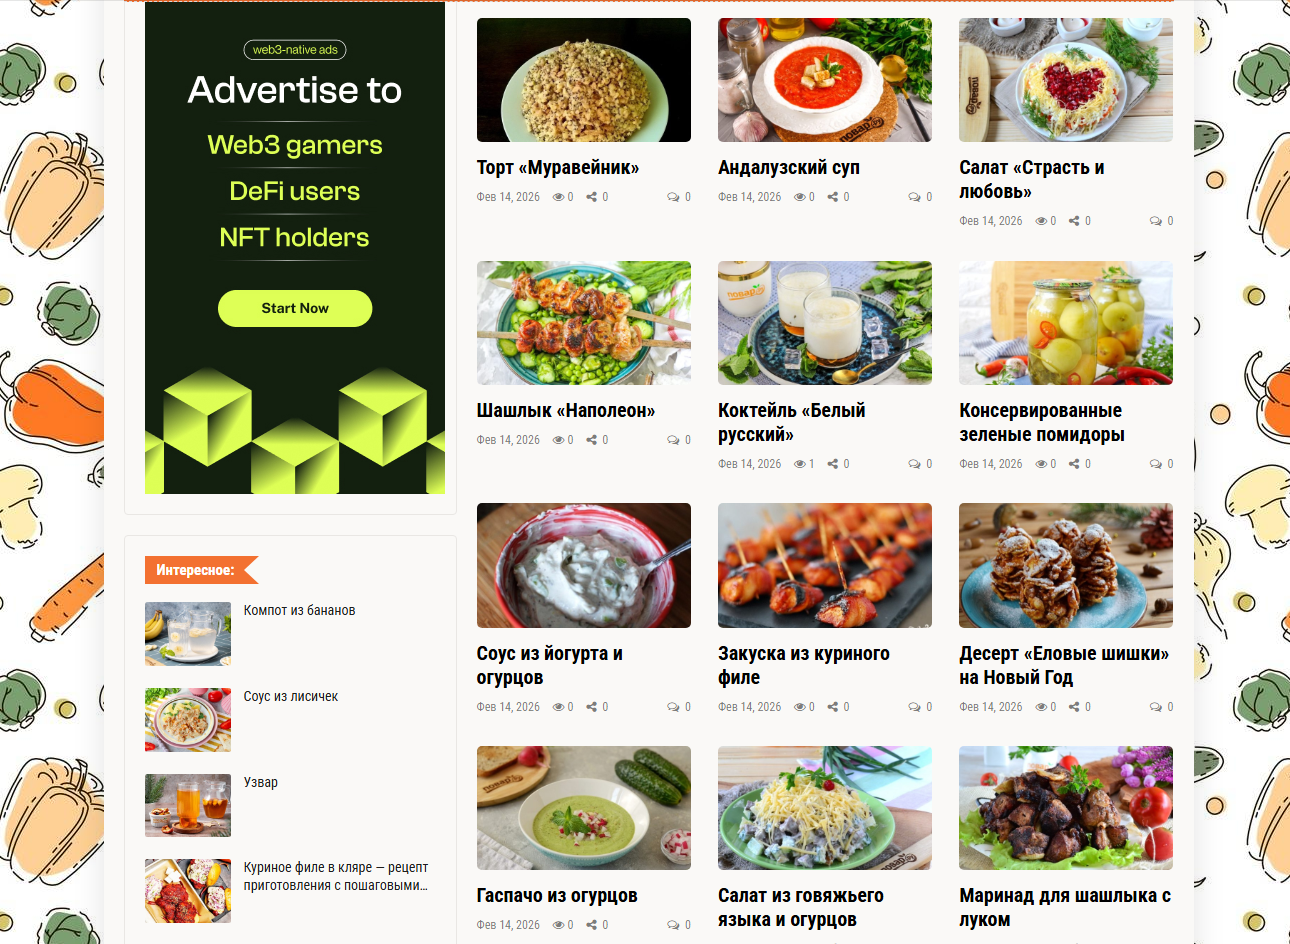Click comments icon under Андалузский суп
This screenshot has height=944, width=1290.
coord(914,197)
